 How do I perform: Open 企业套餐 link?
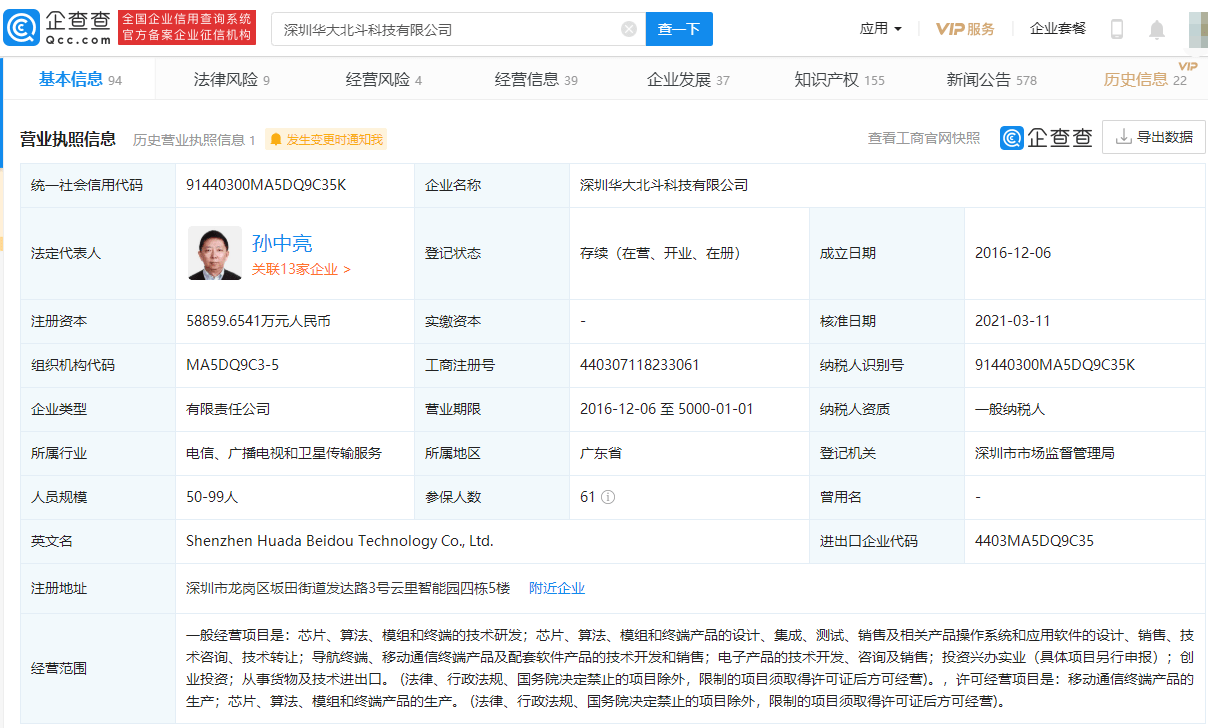tap(1058, 29)
